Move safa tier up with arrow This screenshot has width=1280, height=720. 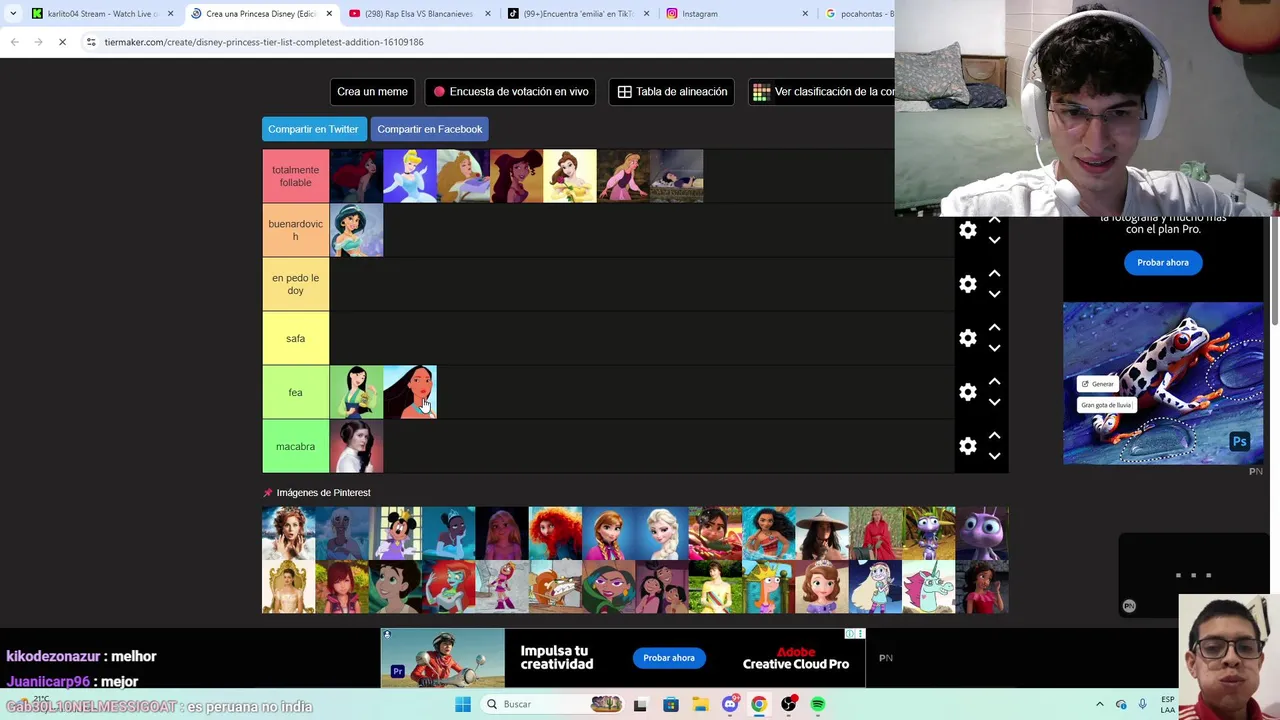click(994, 327)
